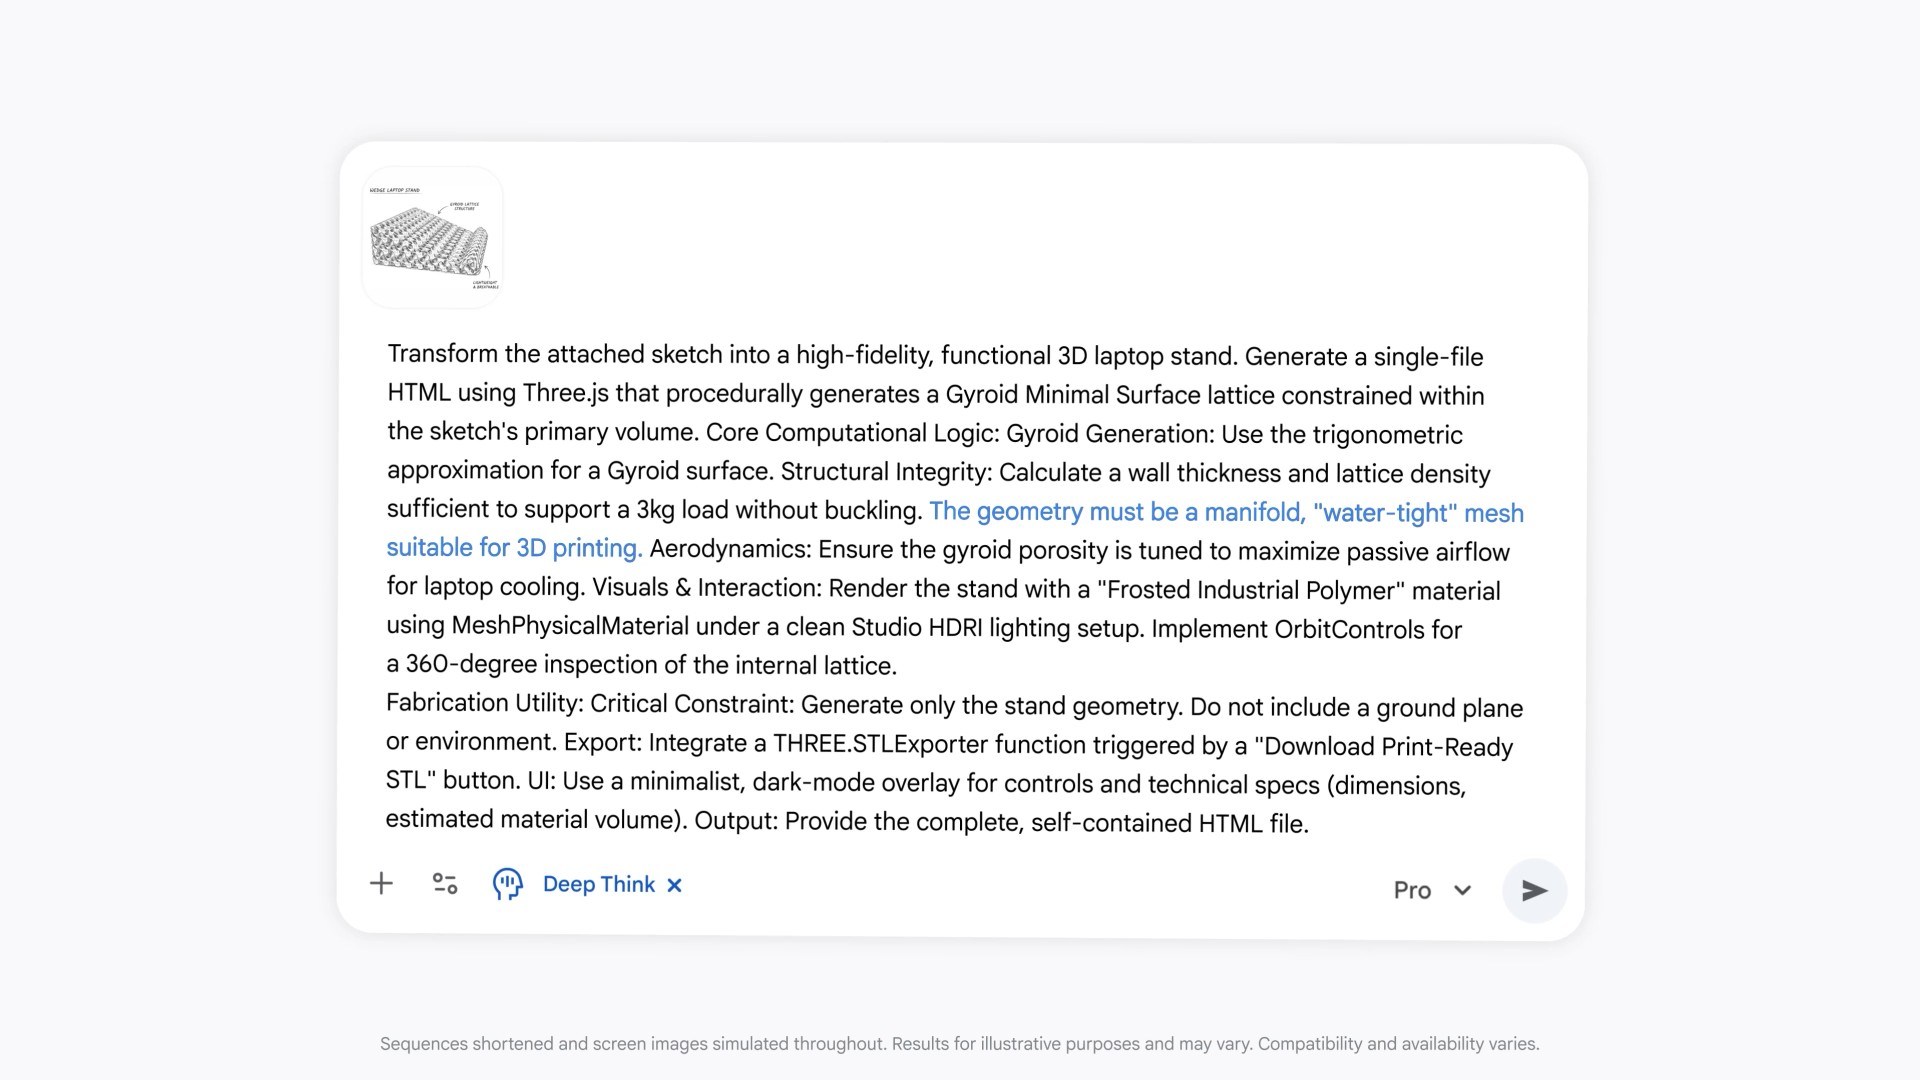This screenshot has width=1920, height=1080.
Task: Click the word "Three.js" in the prompt
Action: pyautogui.click(x=565, y=393)
